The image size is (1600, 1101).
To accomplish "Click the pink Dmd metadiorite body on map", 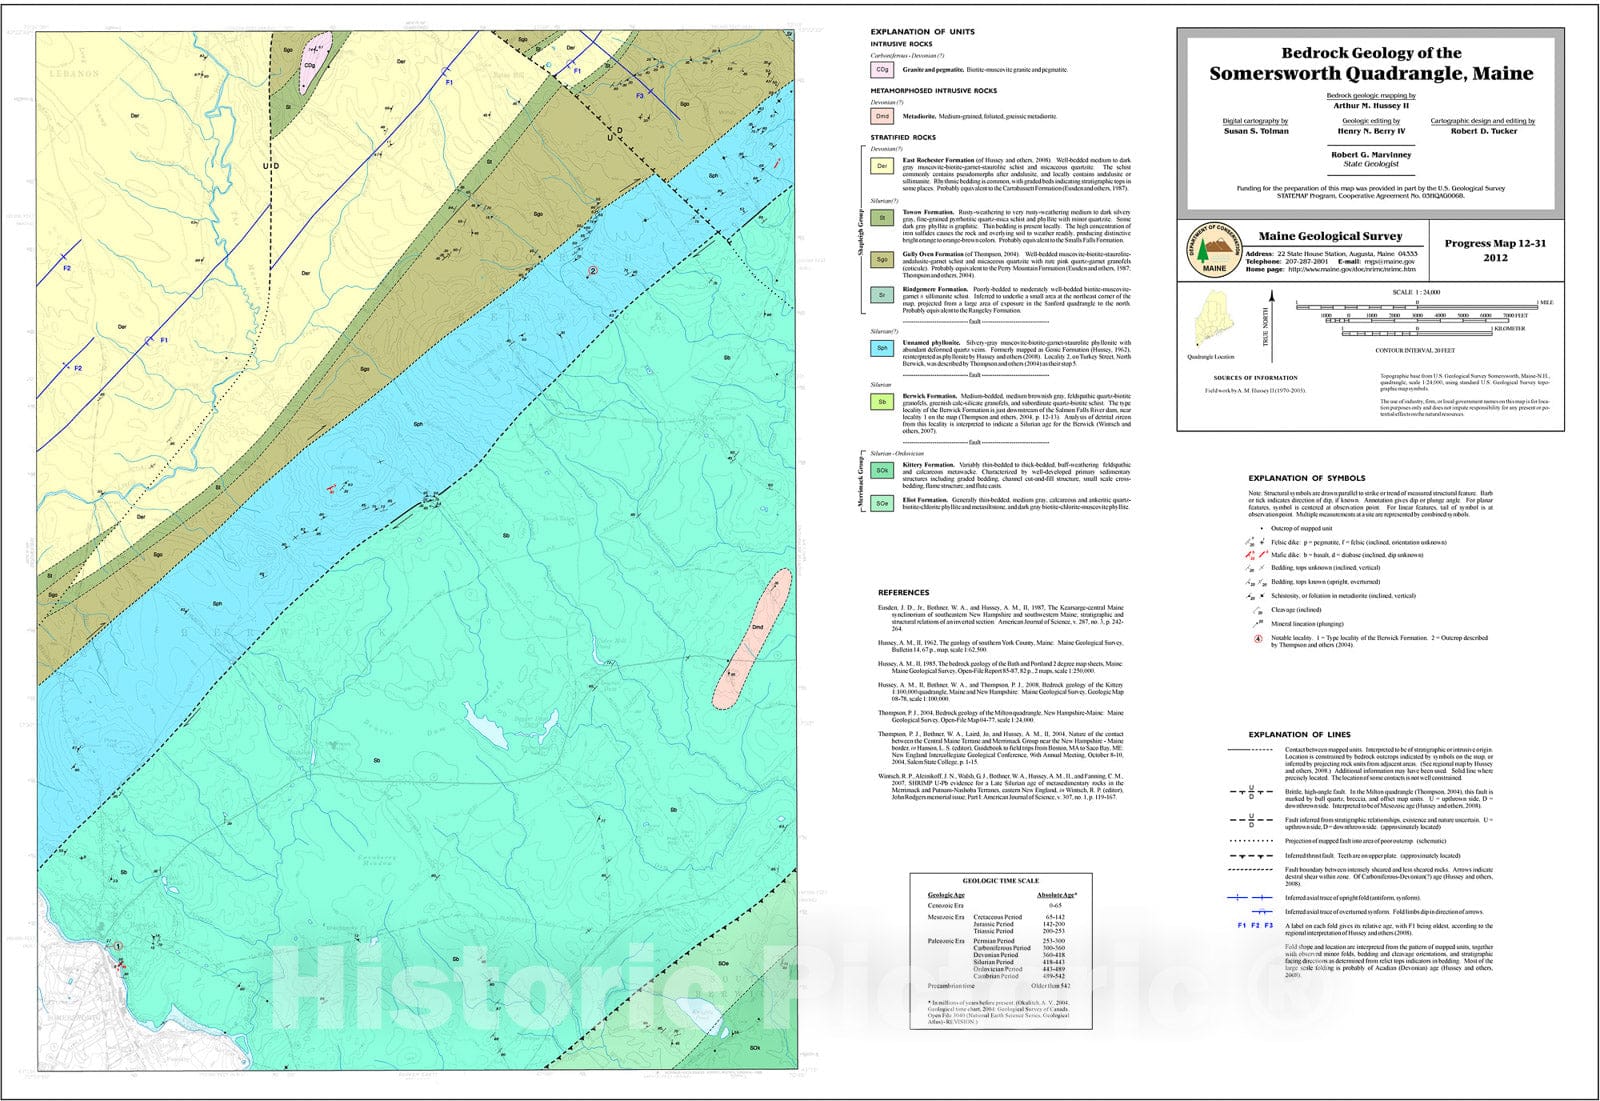I will (x=751, y=639).
